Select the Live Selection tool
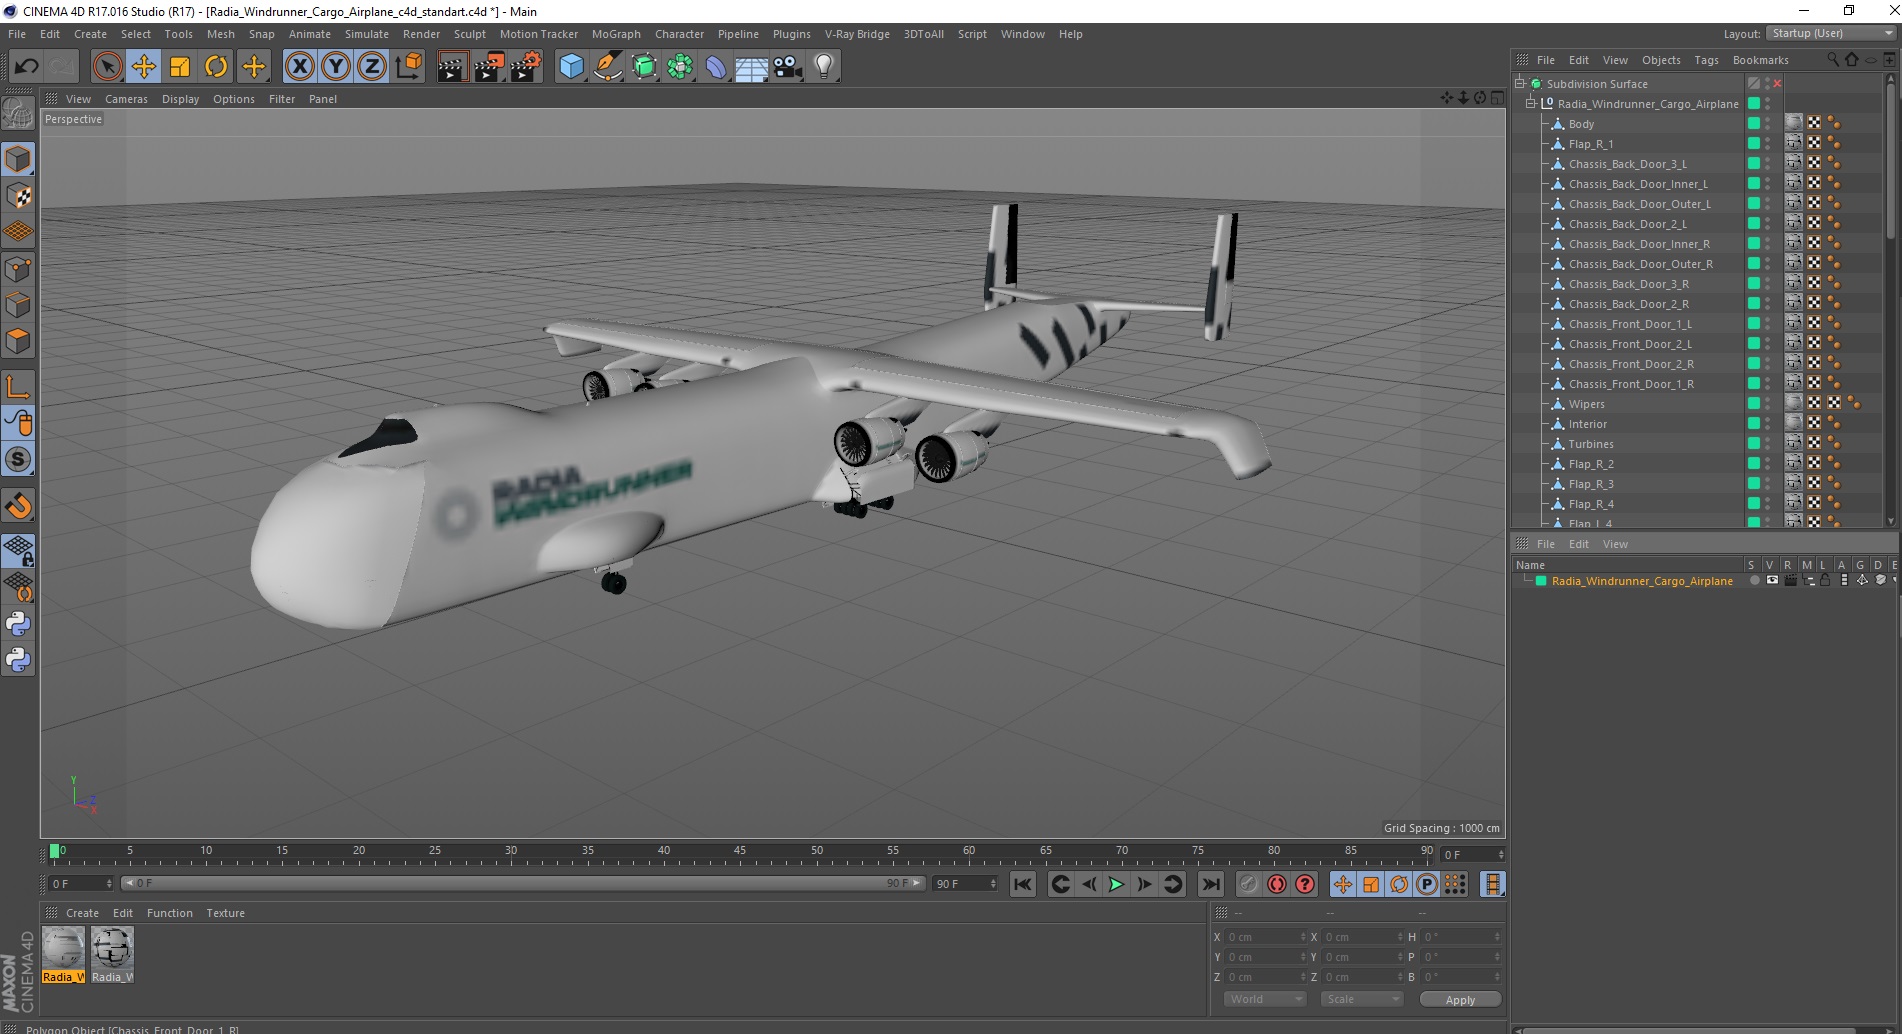 click(107, 67)
